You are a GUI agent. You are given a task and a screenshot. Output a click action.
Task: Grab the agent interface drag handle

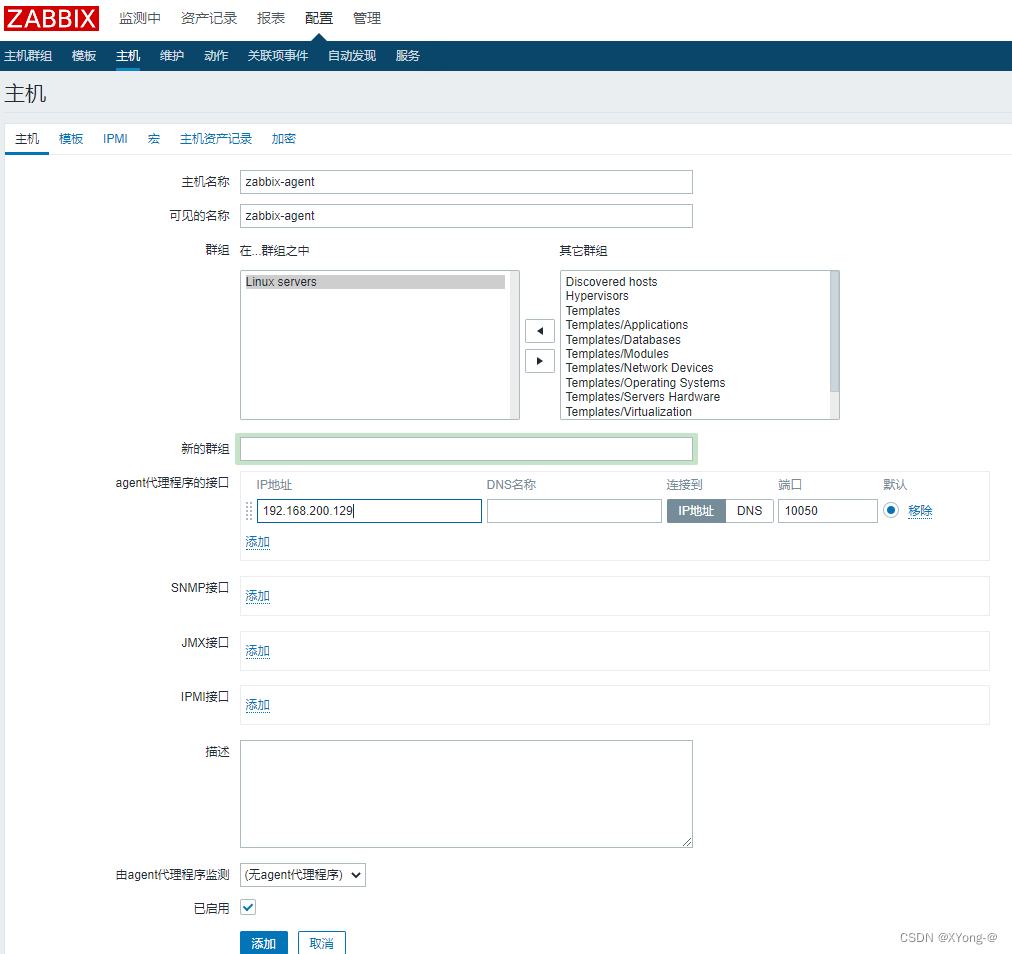click(249, 511)
